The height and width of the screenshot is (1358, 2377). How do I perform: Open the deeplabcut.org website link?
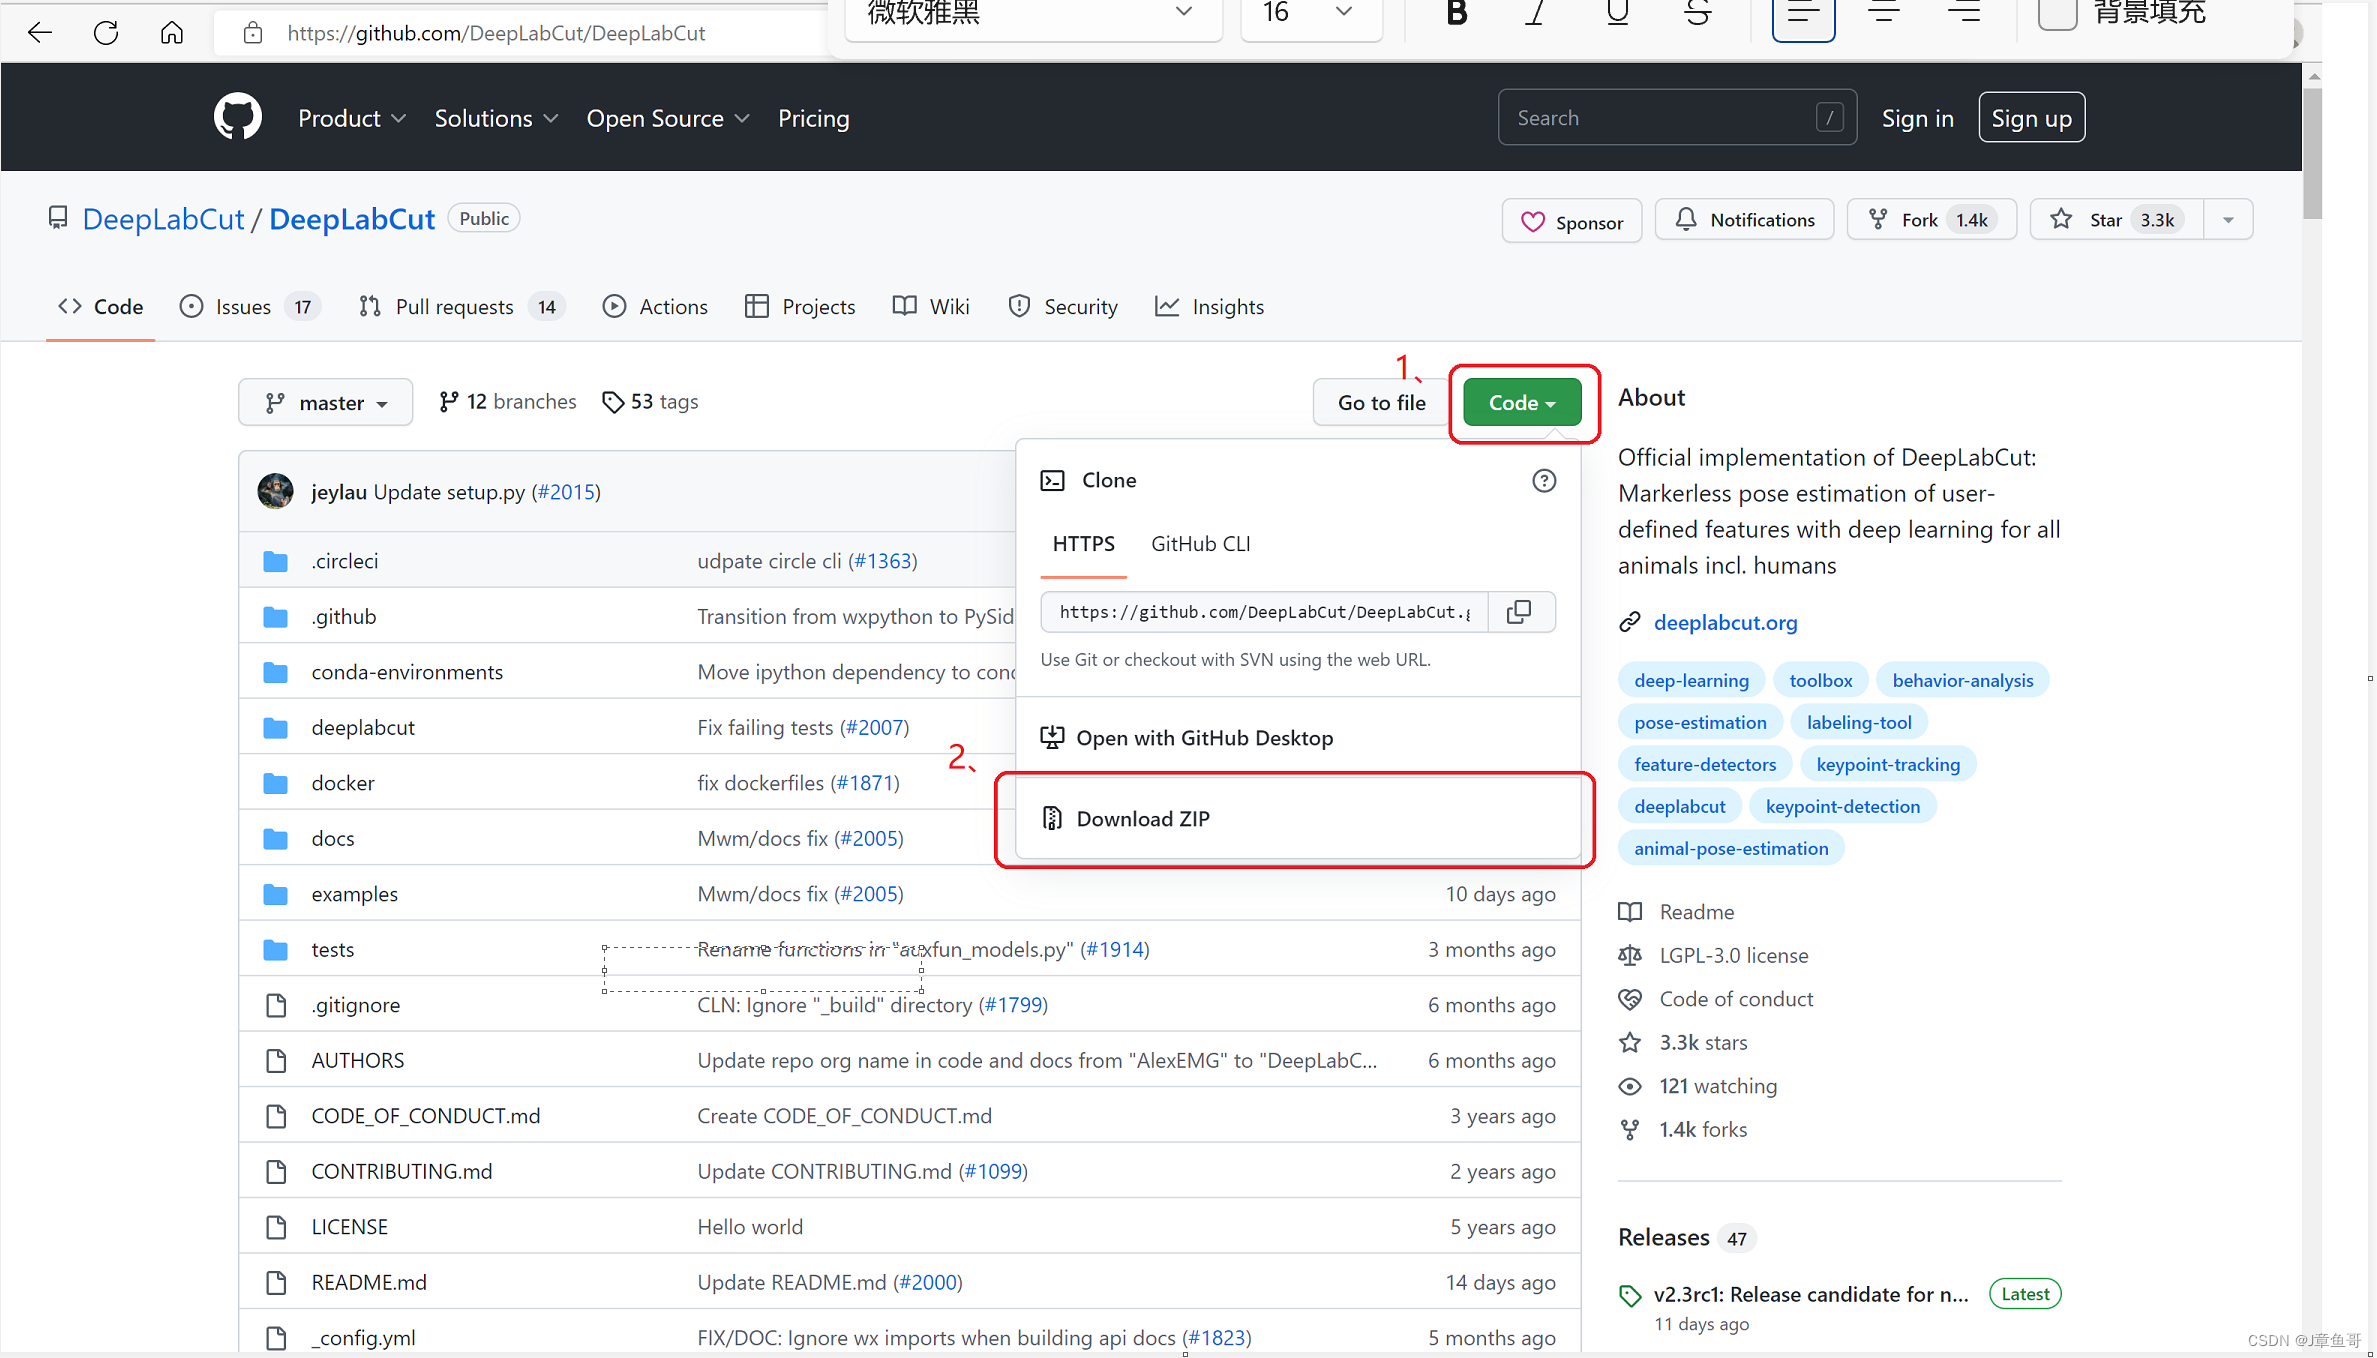point(1725,622)
